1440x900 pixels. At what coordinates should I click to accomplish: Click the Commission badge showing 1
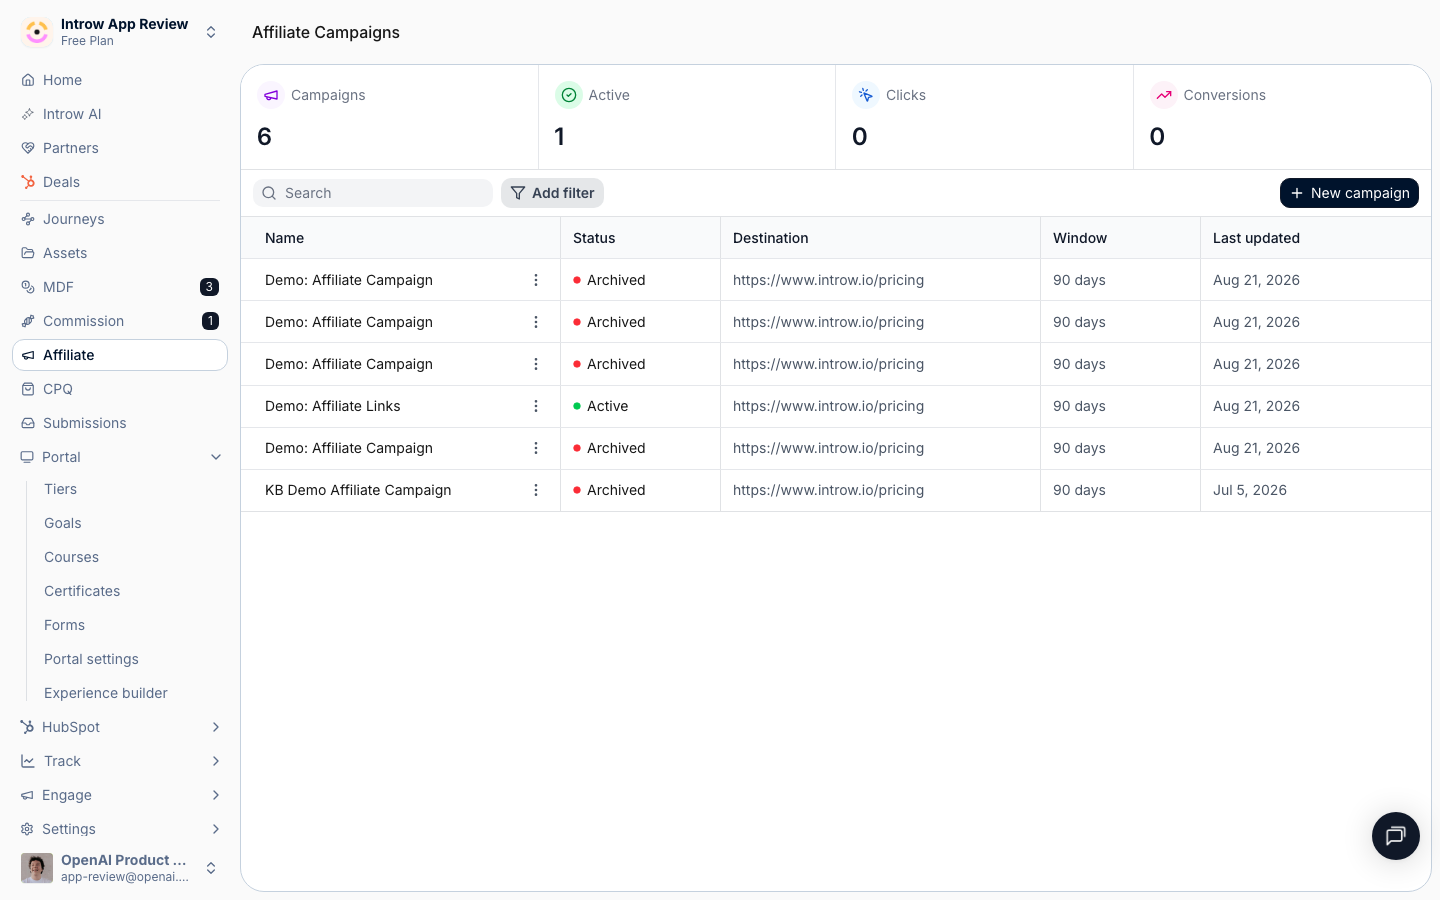point(210,321)
